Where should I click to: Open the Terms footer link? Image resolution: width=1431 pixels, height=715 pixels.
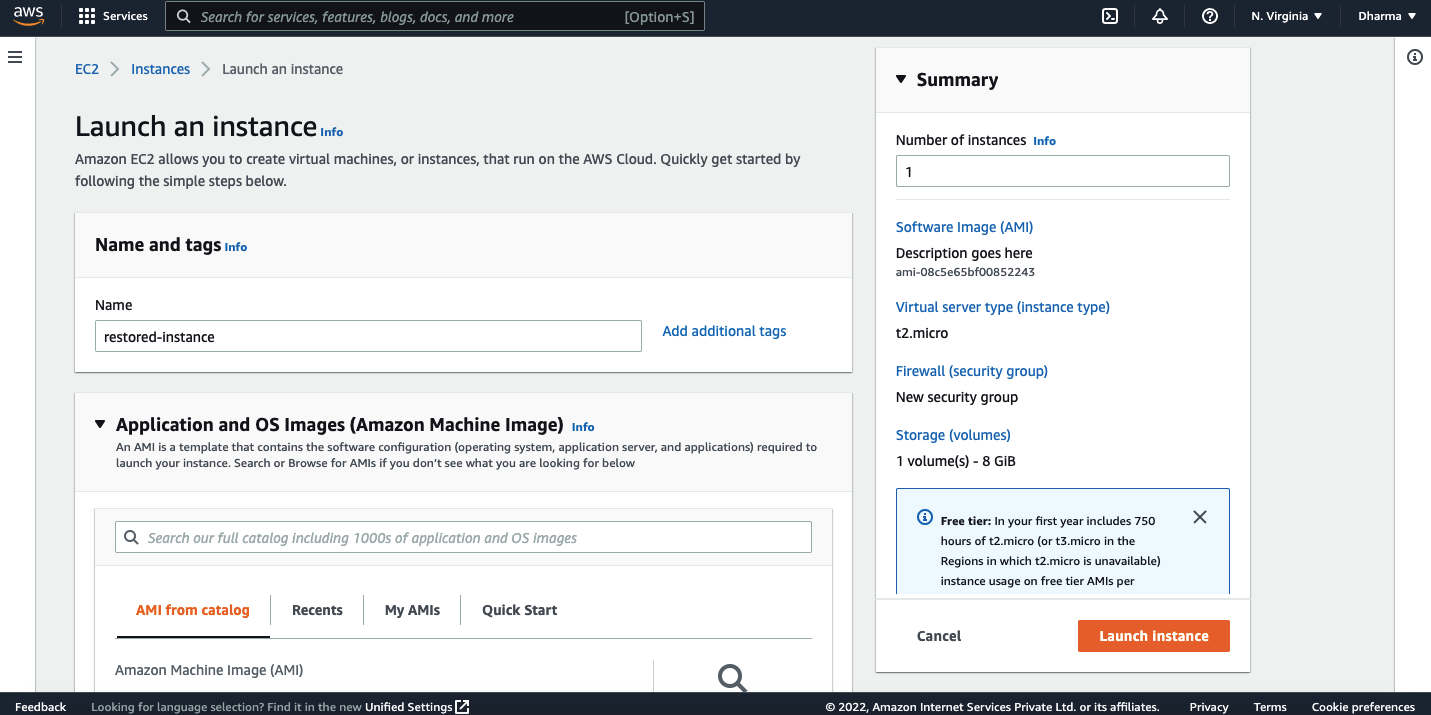point(1270,707)
